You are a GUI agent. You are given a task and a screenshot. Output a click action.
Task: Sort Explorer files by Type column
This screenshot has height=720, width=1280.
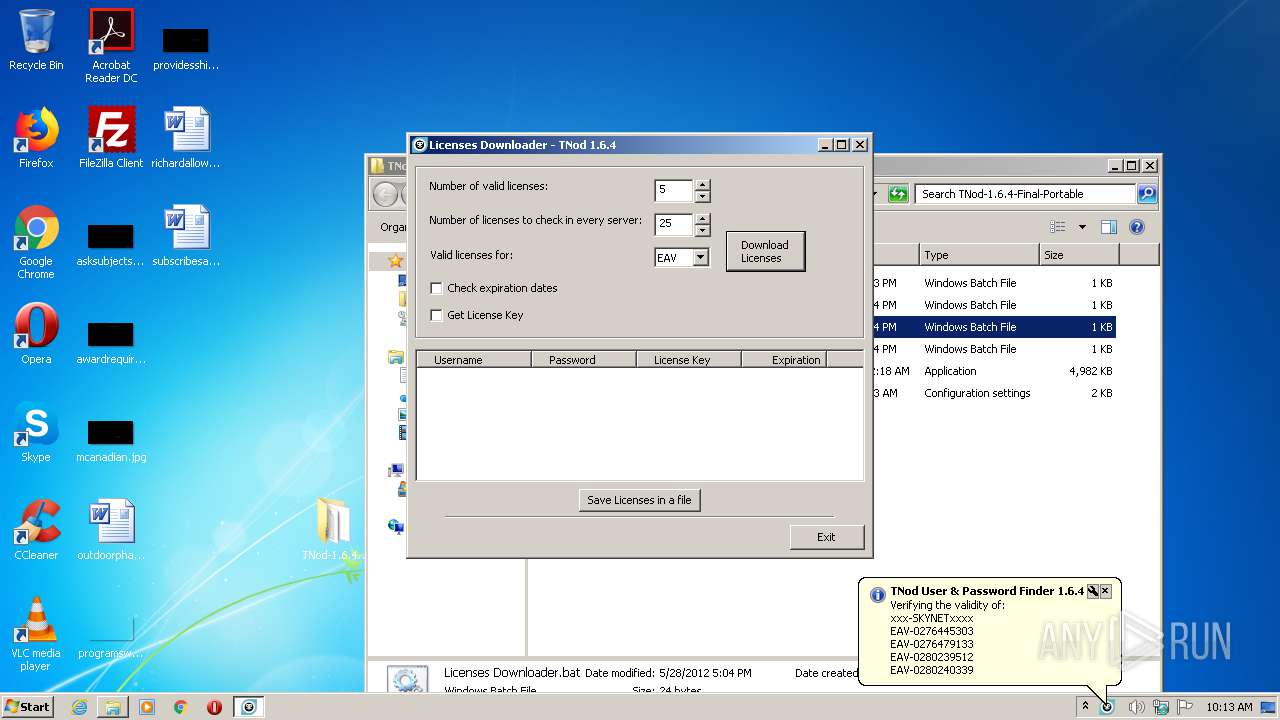[x=979, y=255]
